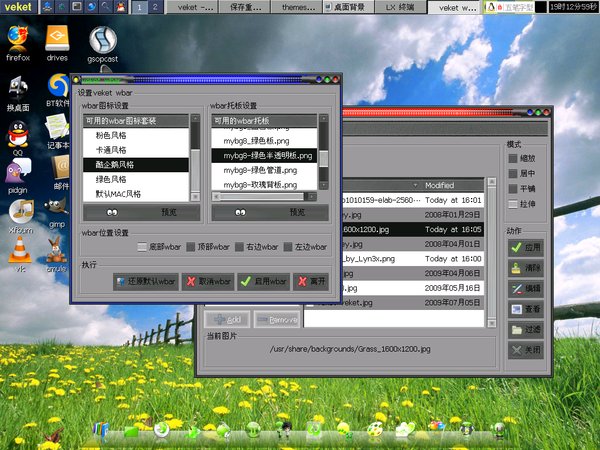Launch gsopcast from the desktop
The image size is (600, 450).
point(104,40)
